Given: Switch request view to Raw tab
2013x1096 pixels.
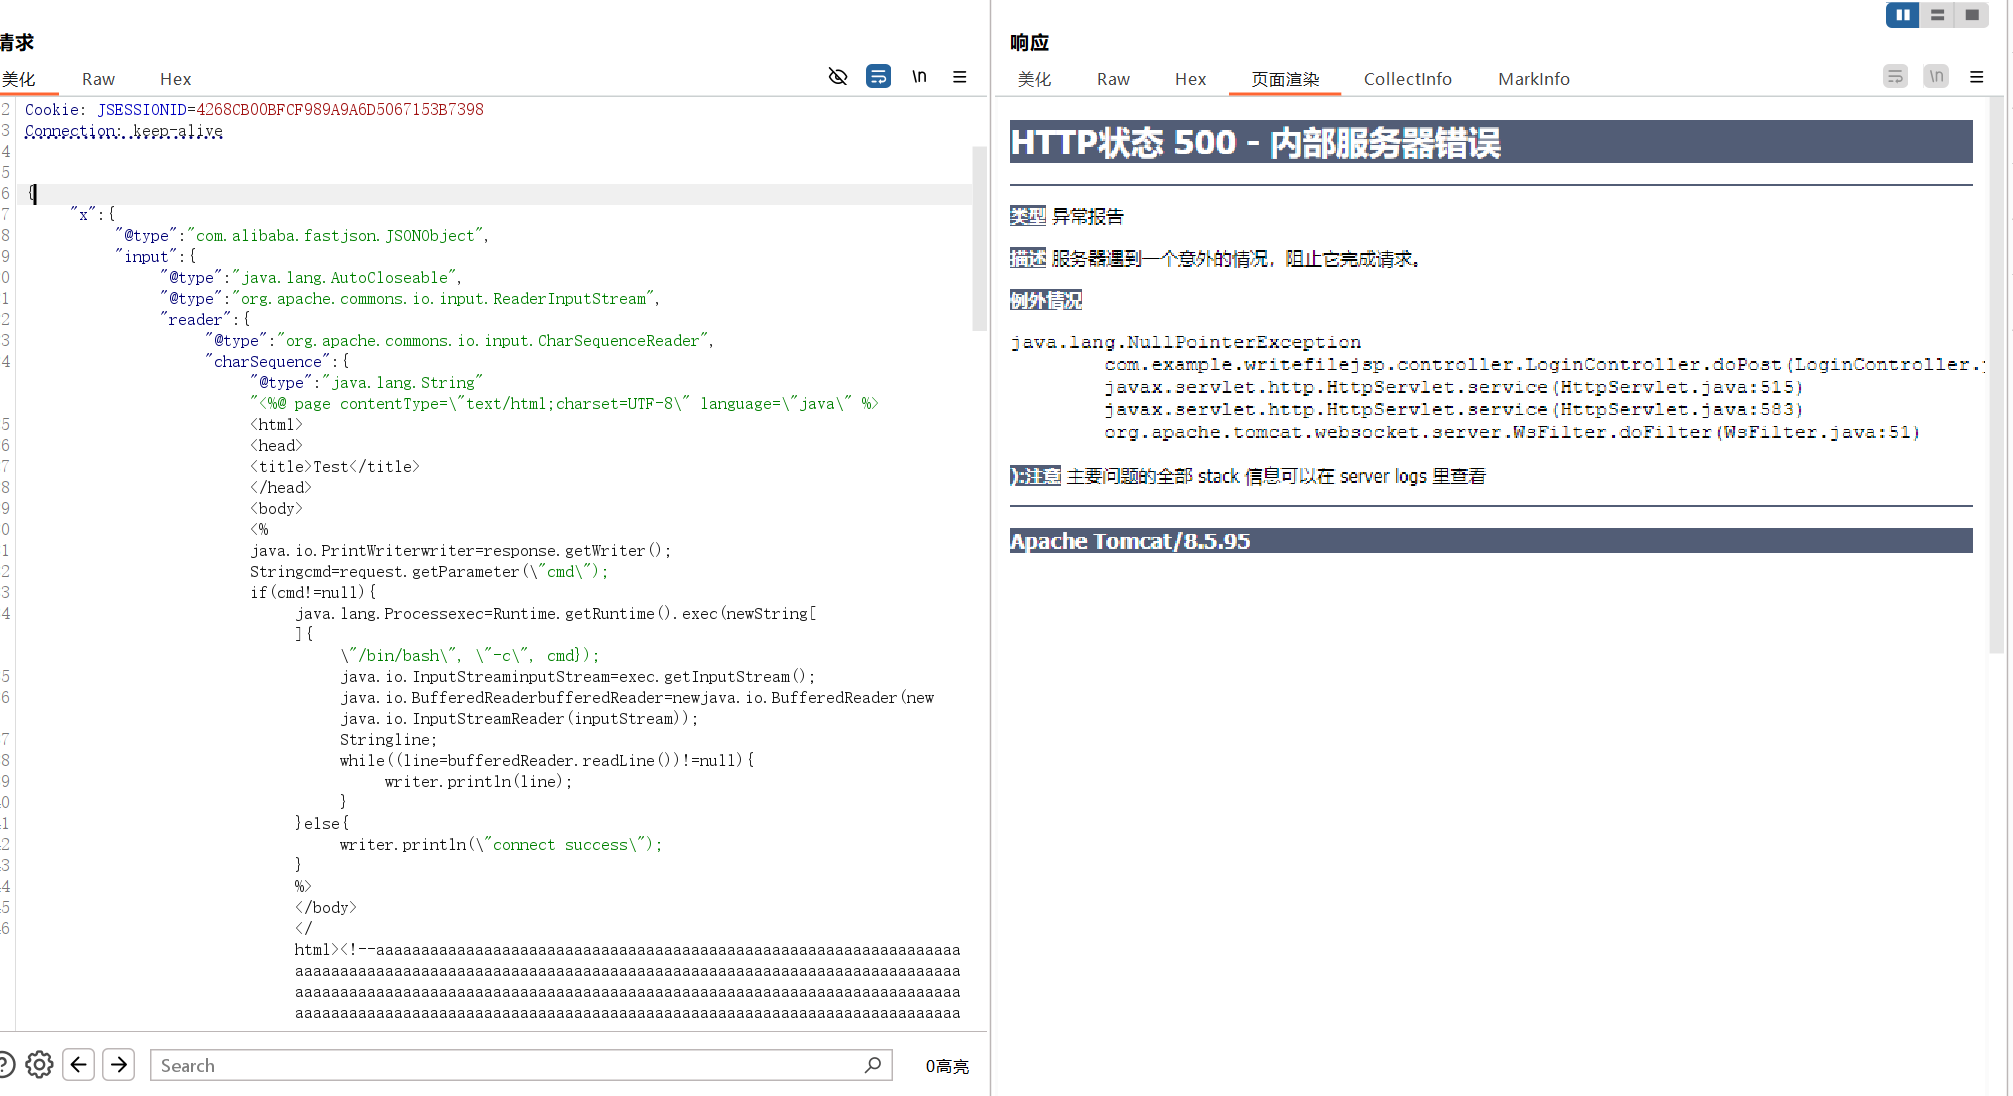Looking at the screenshot, I should [x=98, y=79].
